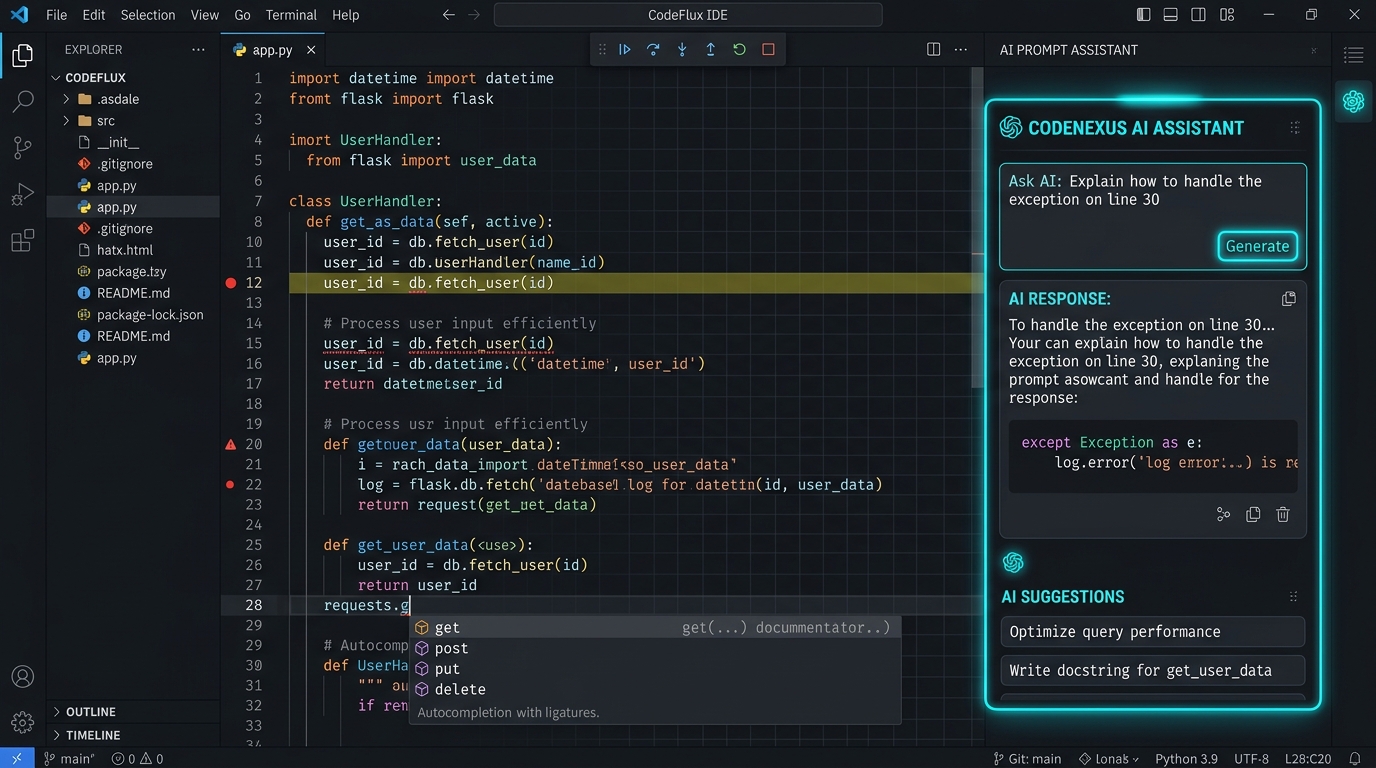
Task: Choose Write docstring for get_user_data suggestion
Action: click(1152, 670)
